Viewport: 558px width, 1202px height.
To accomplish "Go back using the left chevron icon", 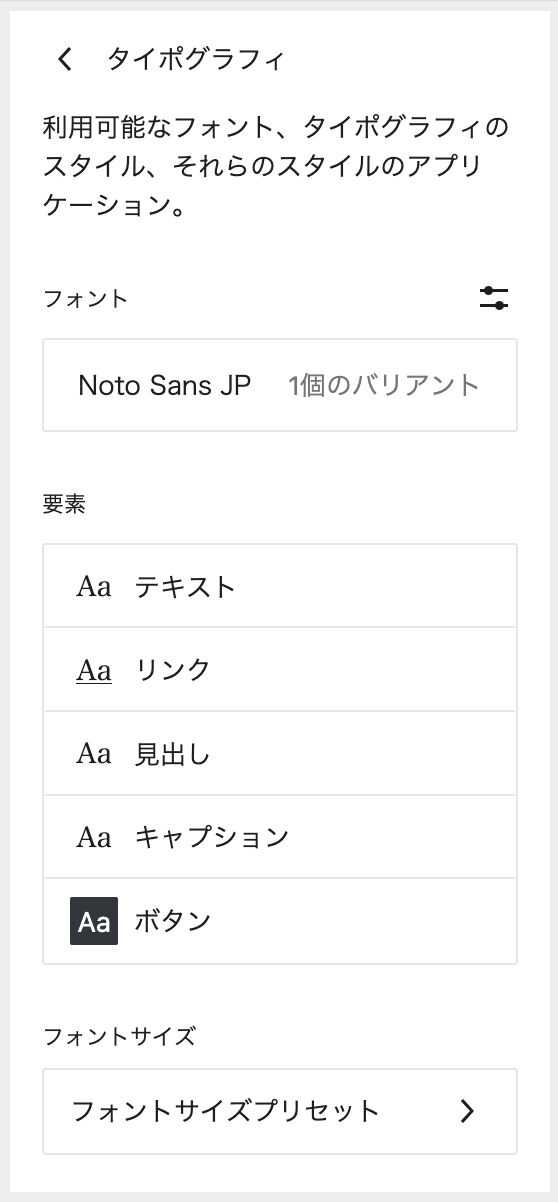I will point(65,60).
